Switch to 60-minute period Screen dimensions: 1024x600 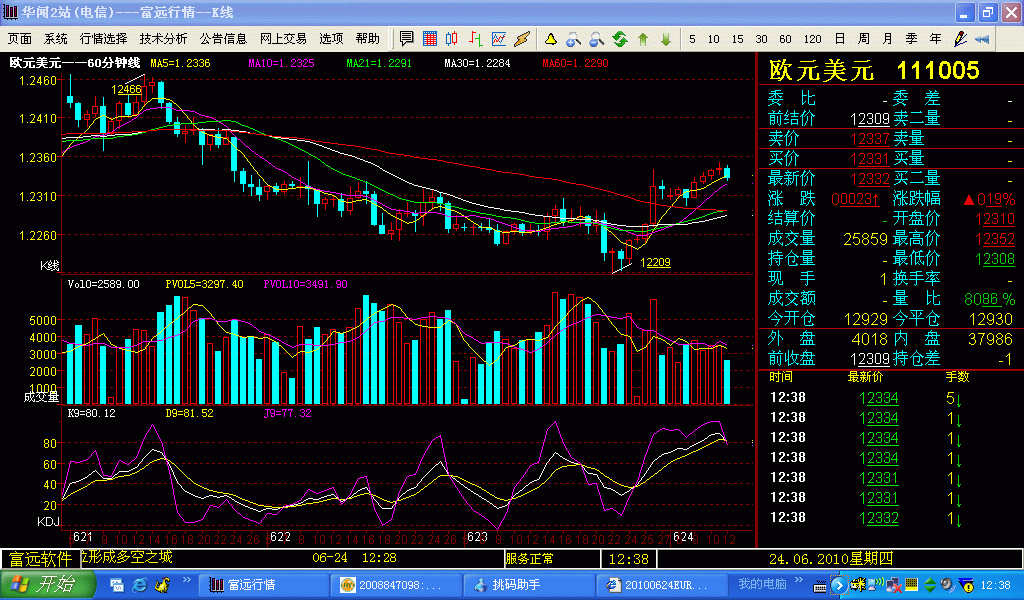(x=786, y=39)
